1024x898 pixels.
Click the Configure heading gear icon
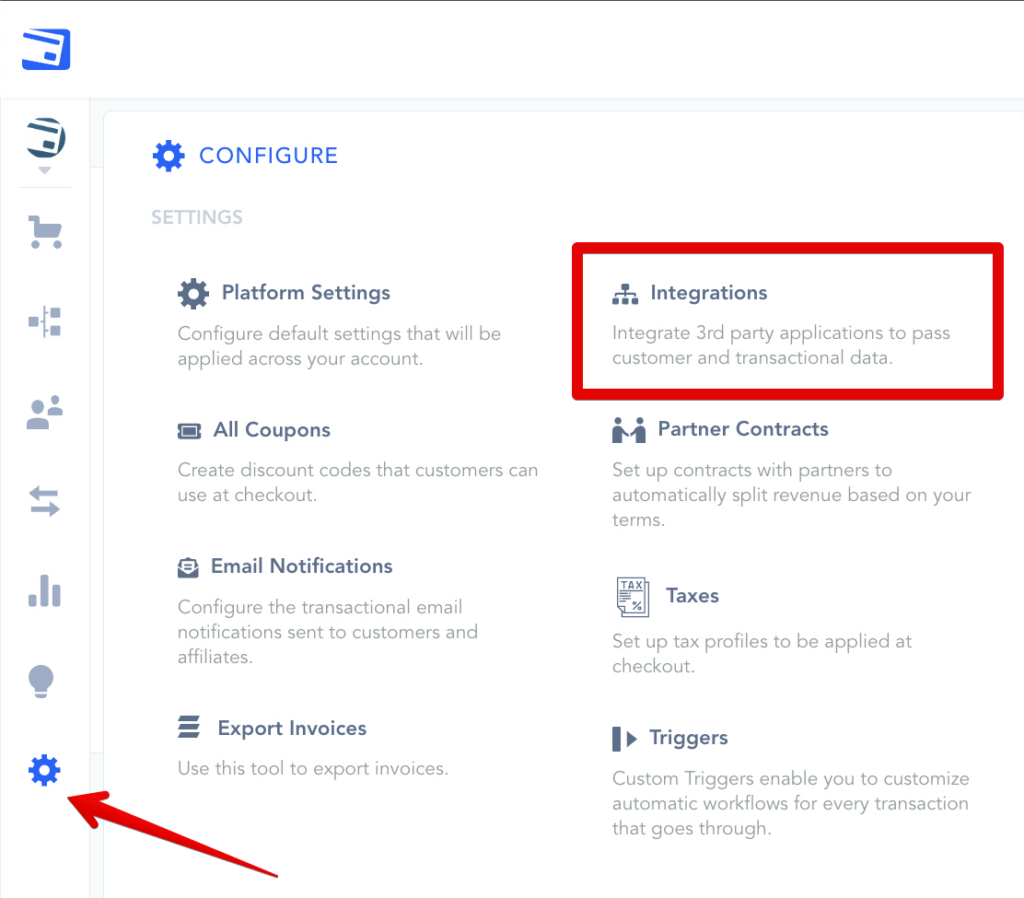168,156
